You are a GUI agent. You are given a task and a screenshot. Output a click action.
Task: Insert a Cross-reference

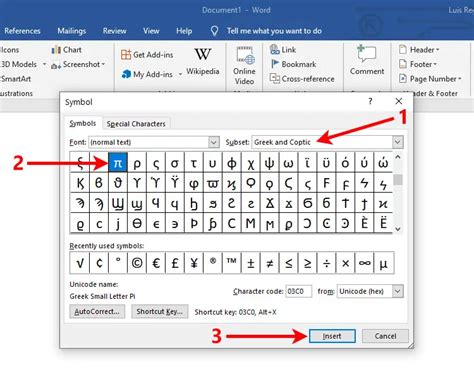pos(302,79)
